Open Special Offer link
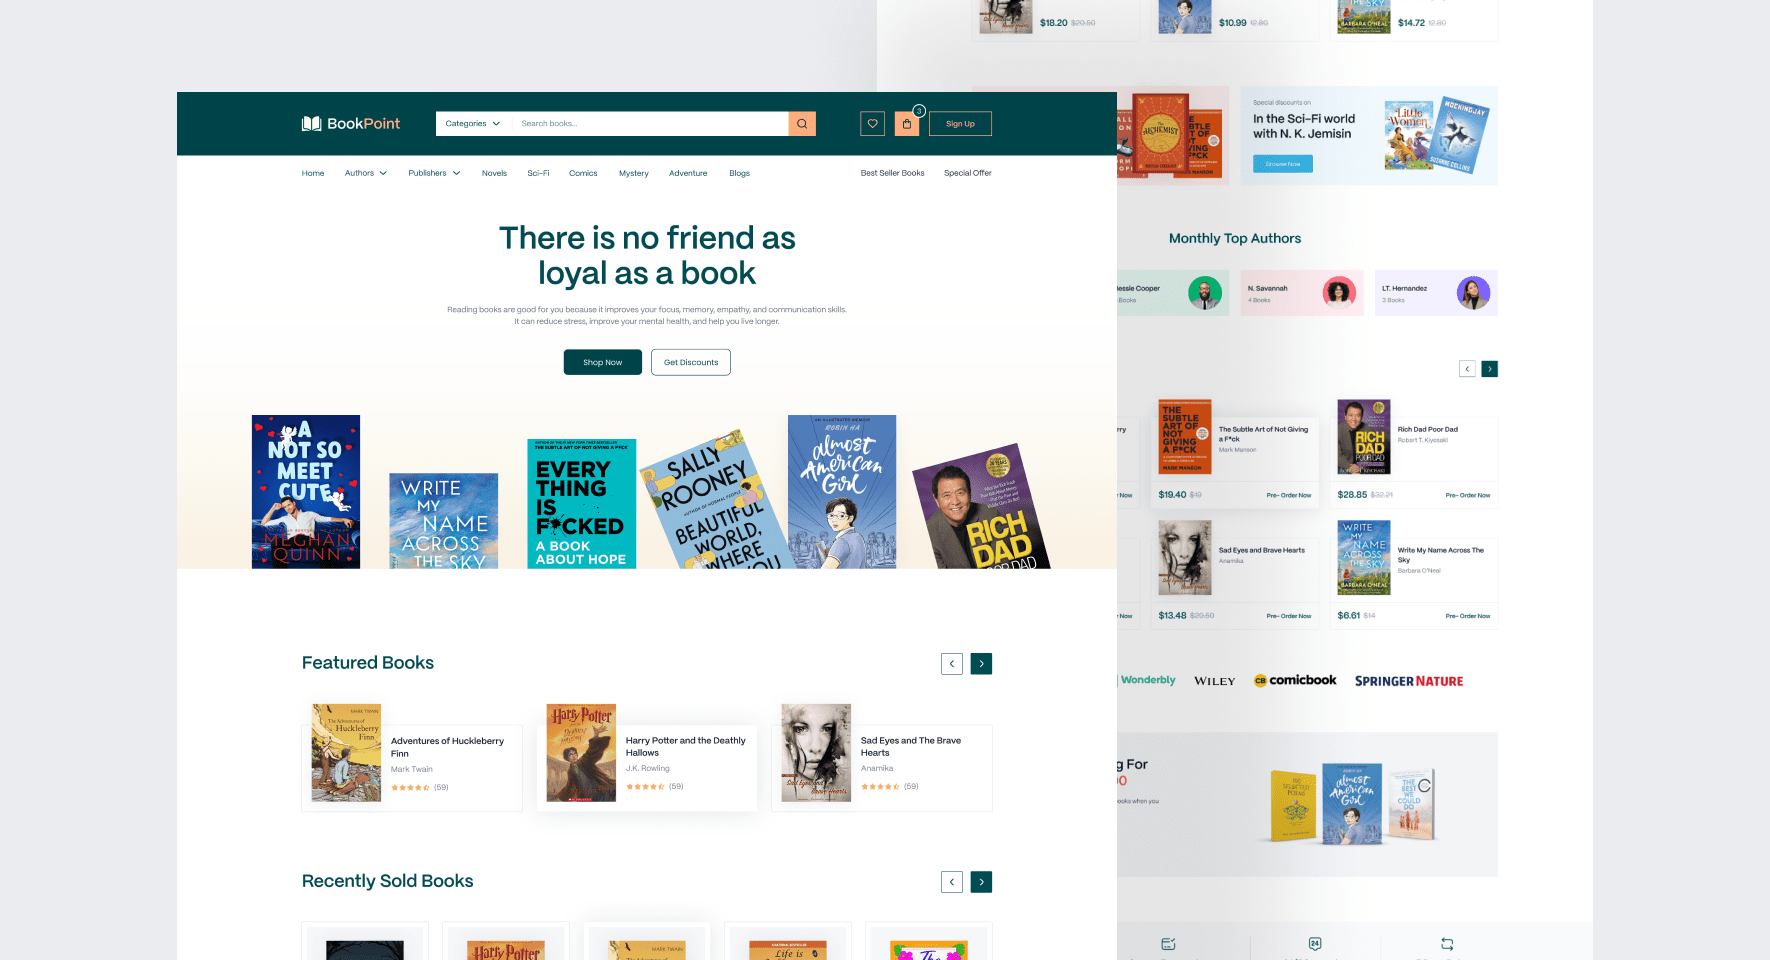This screenshot has height=960, width=1770. (x=968, y=173)
